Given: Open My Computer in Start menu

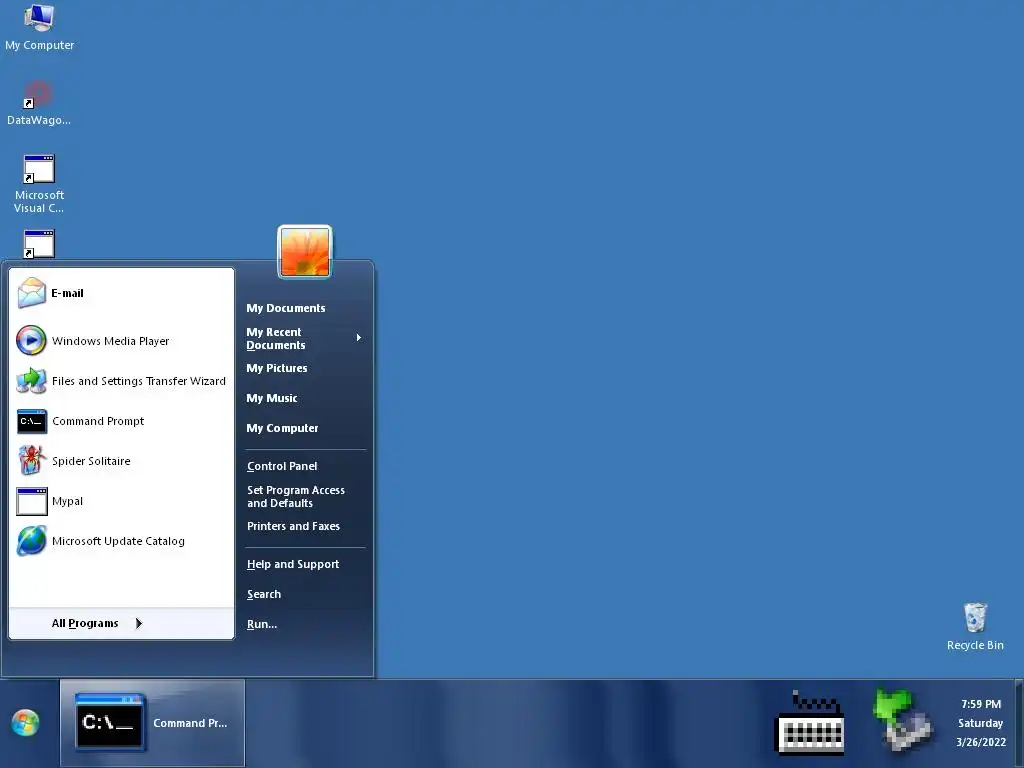Looking at the screenshot, I should pyautogui.click(x=282, y=428).
